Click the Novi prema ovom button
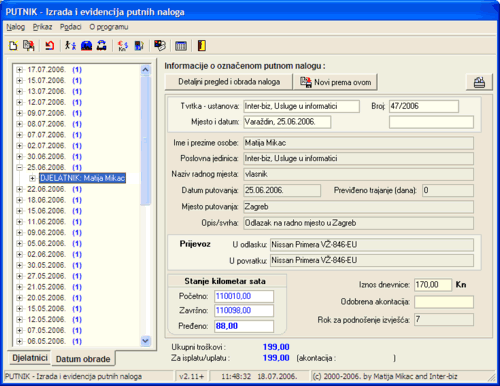 pyautogui.click(x=335, y=82)
